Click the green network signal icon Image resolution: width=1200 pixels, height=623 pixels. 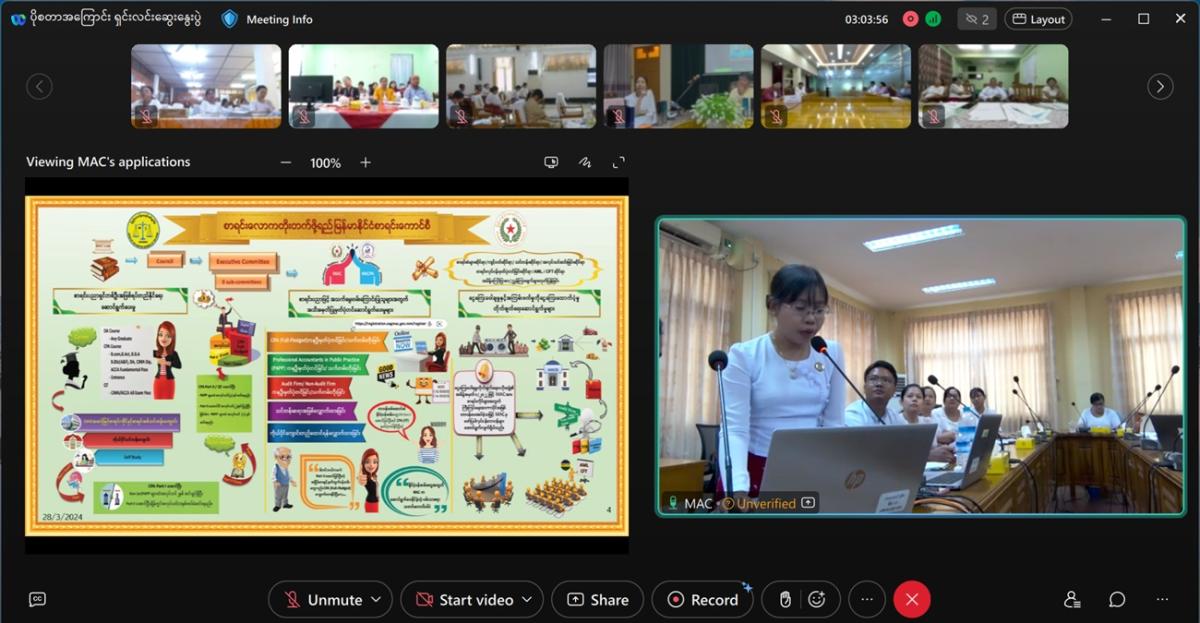point(933,19)
